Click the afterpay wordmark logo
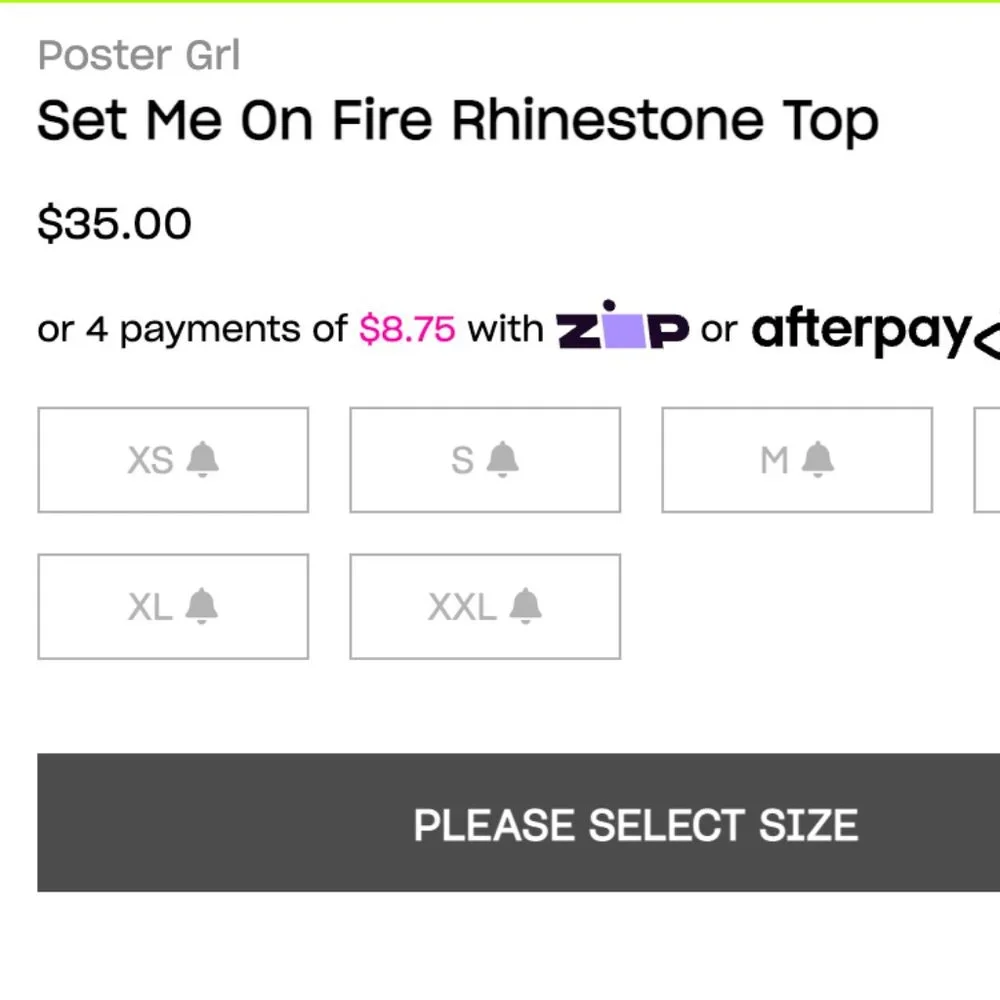The height and width of the screenshot is (1000, 1000). (860, 329)
